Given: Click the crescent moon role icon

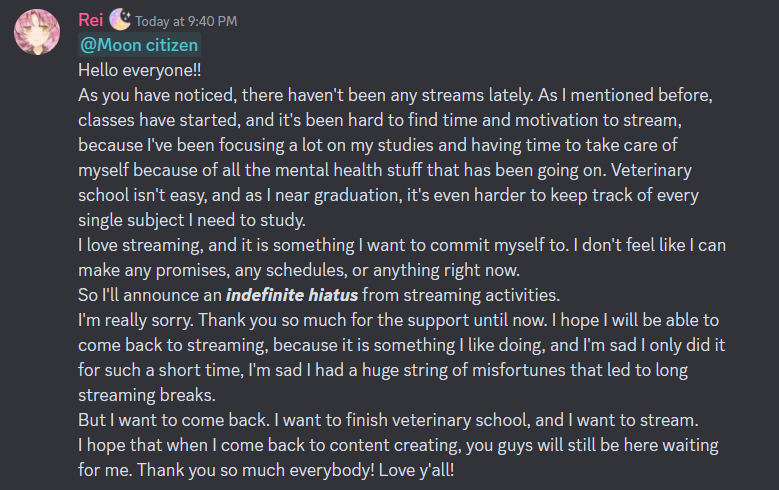Looking at the screenshot, I should [120, 19].
